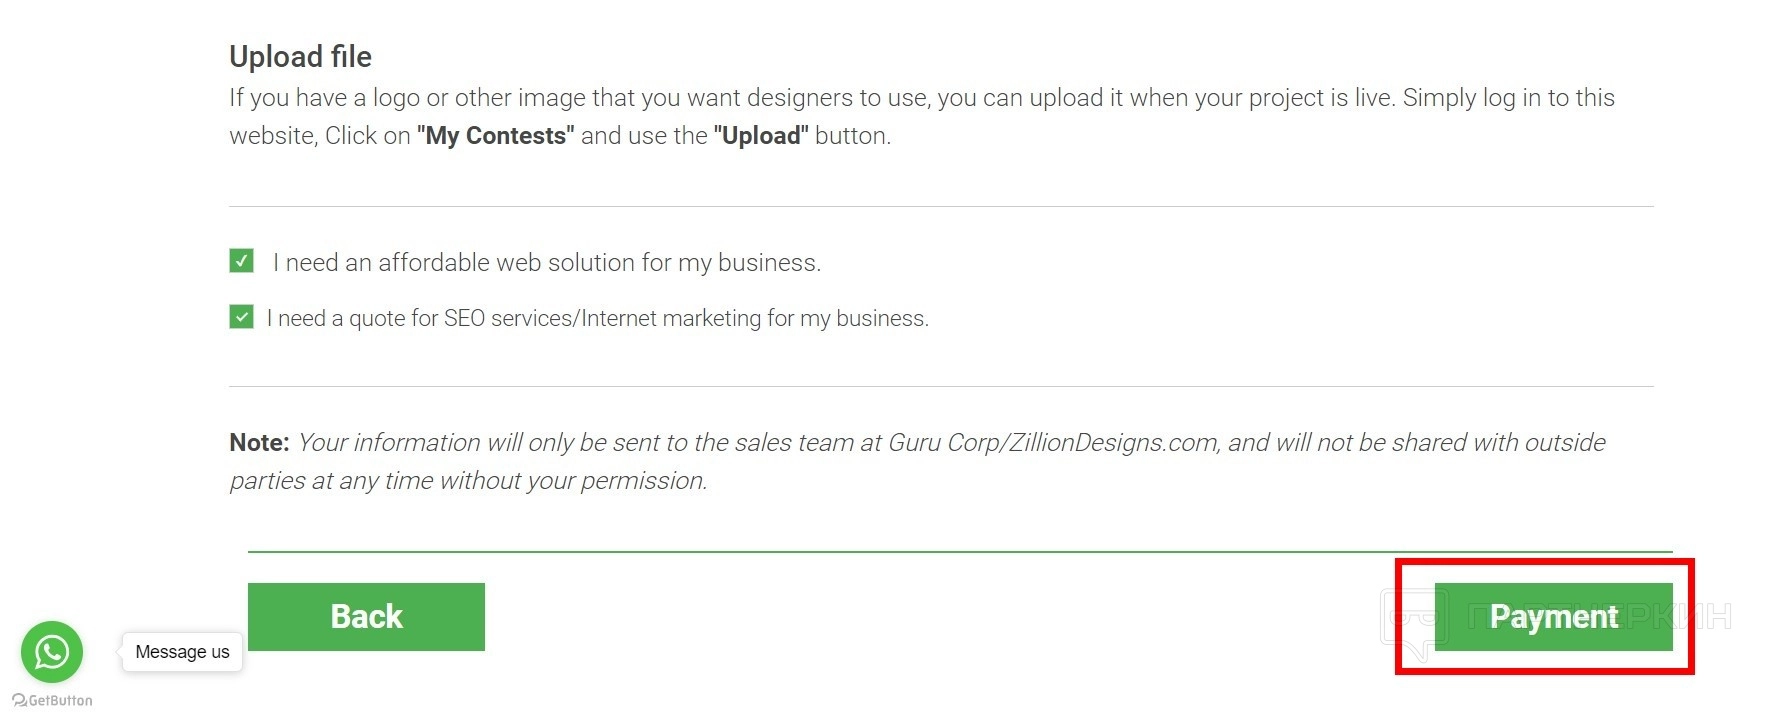Click the small GetButton logo icon
This screenshot has height=716, width=1784.
[19, 700]
